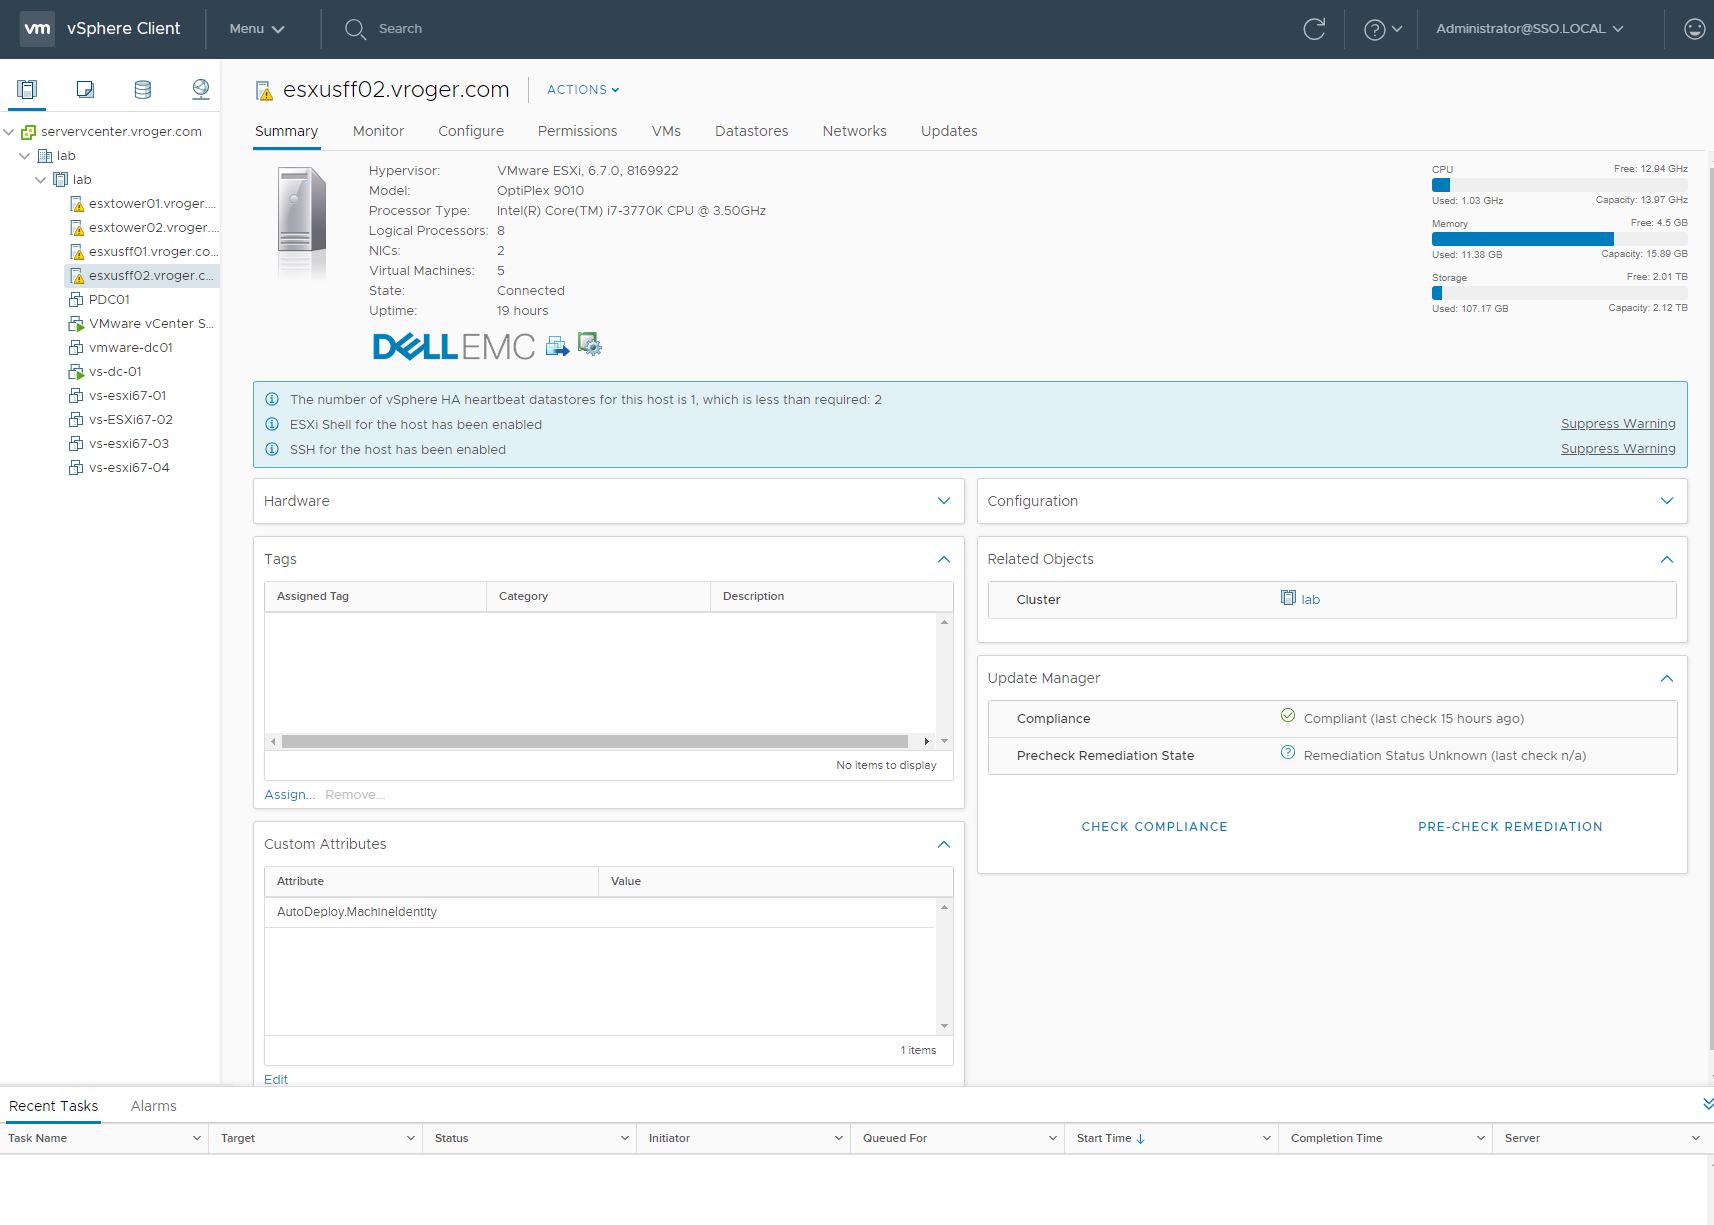
Task: Switch to the Configure tab
Action: click(x=471, y=131)
